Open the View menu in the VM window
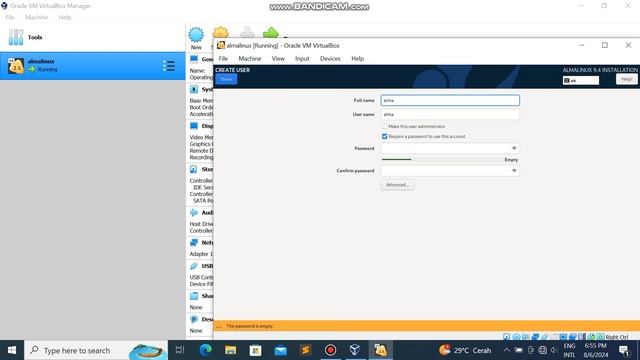 278,59
